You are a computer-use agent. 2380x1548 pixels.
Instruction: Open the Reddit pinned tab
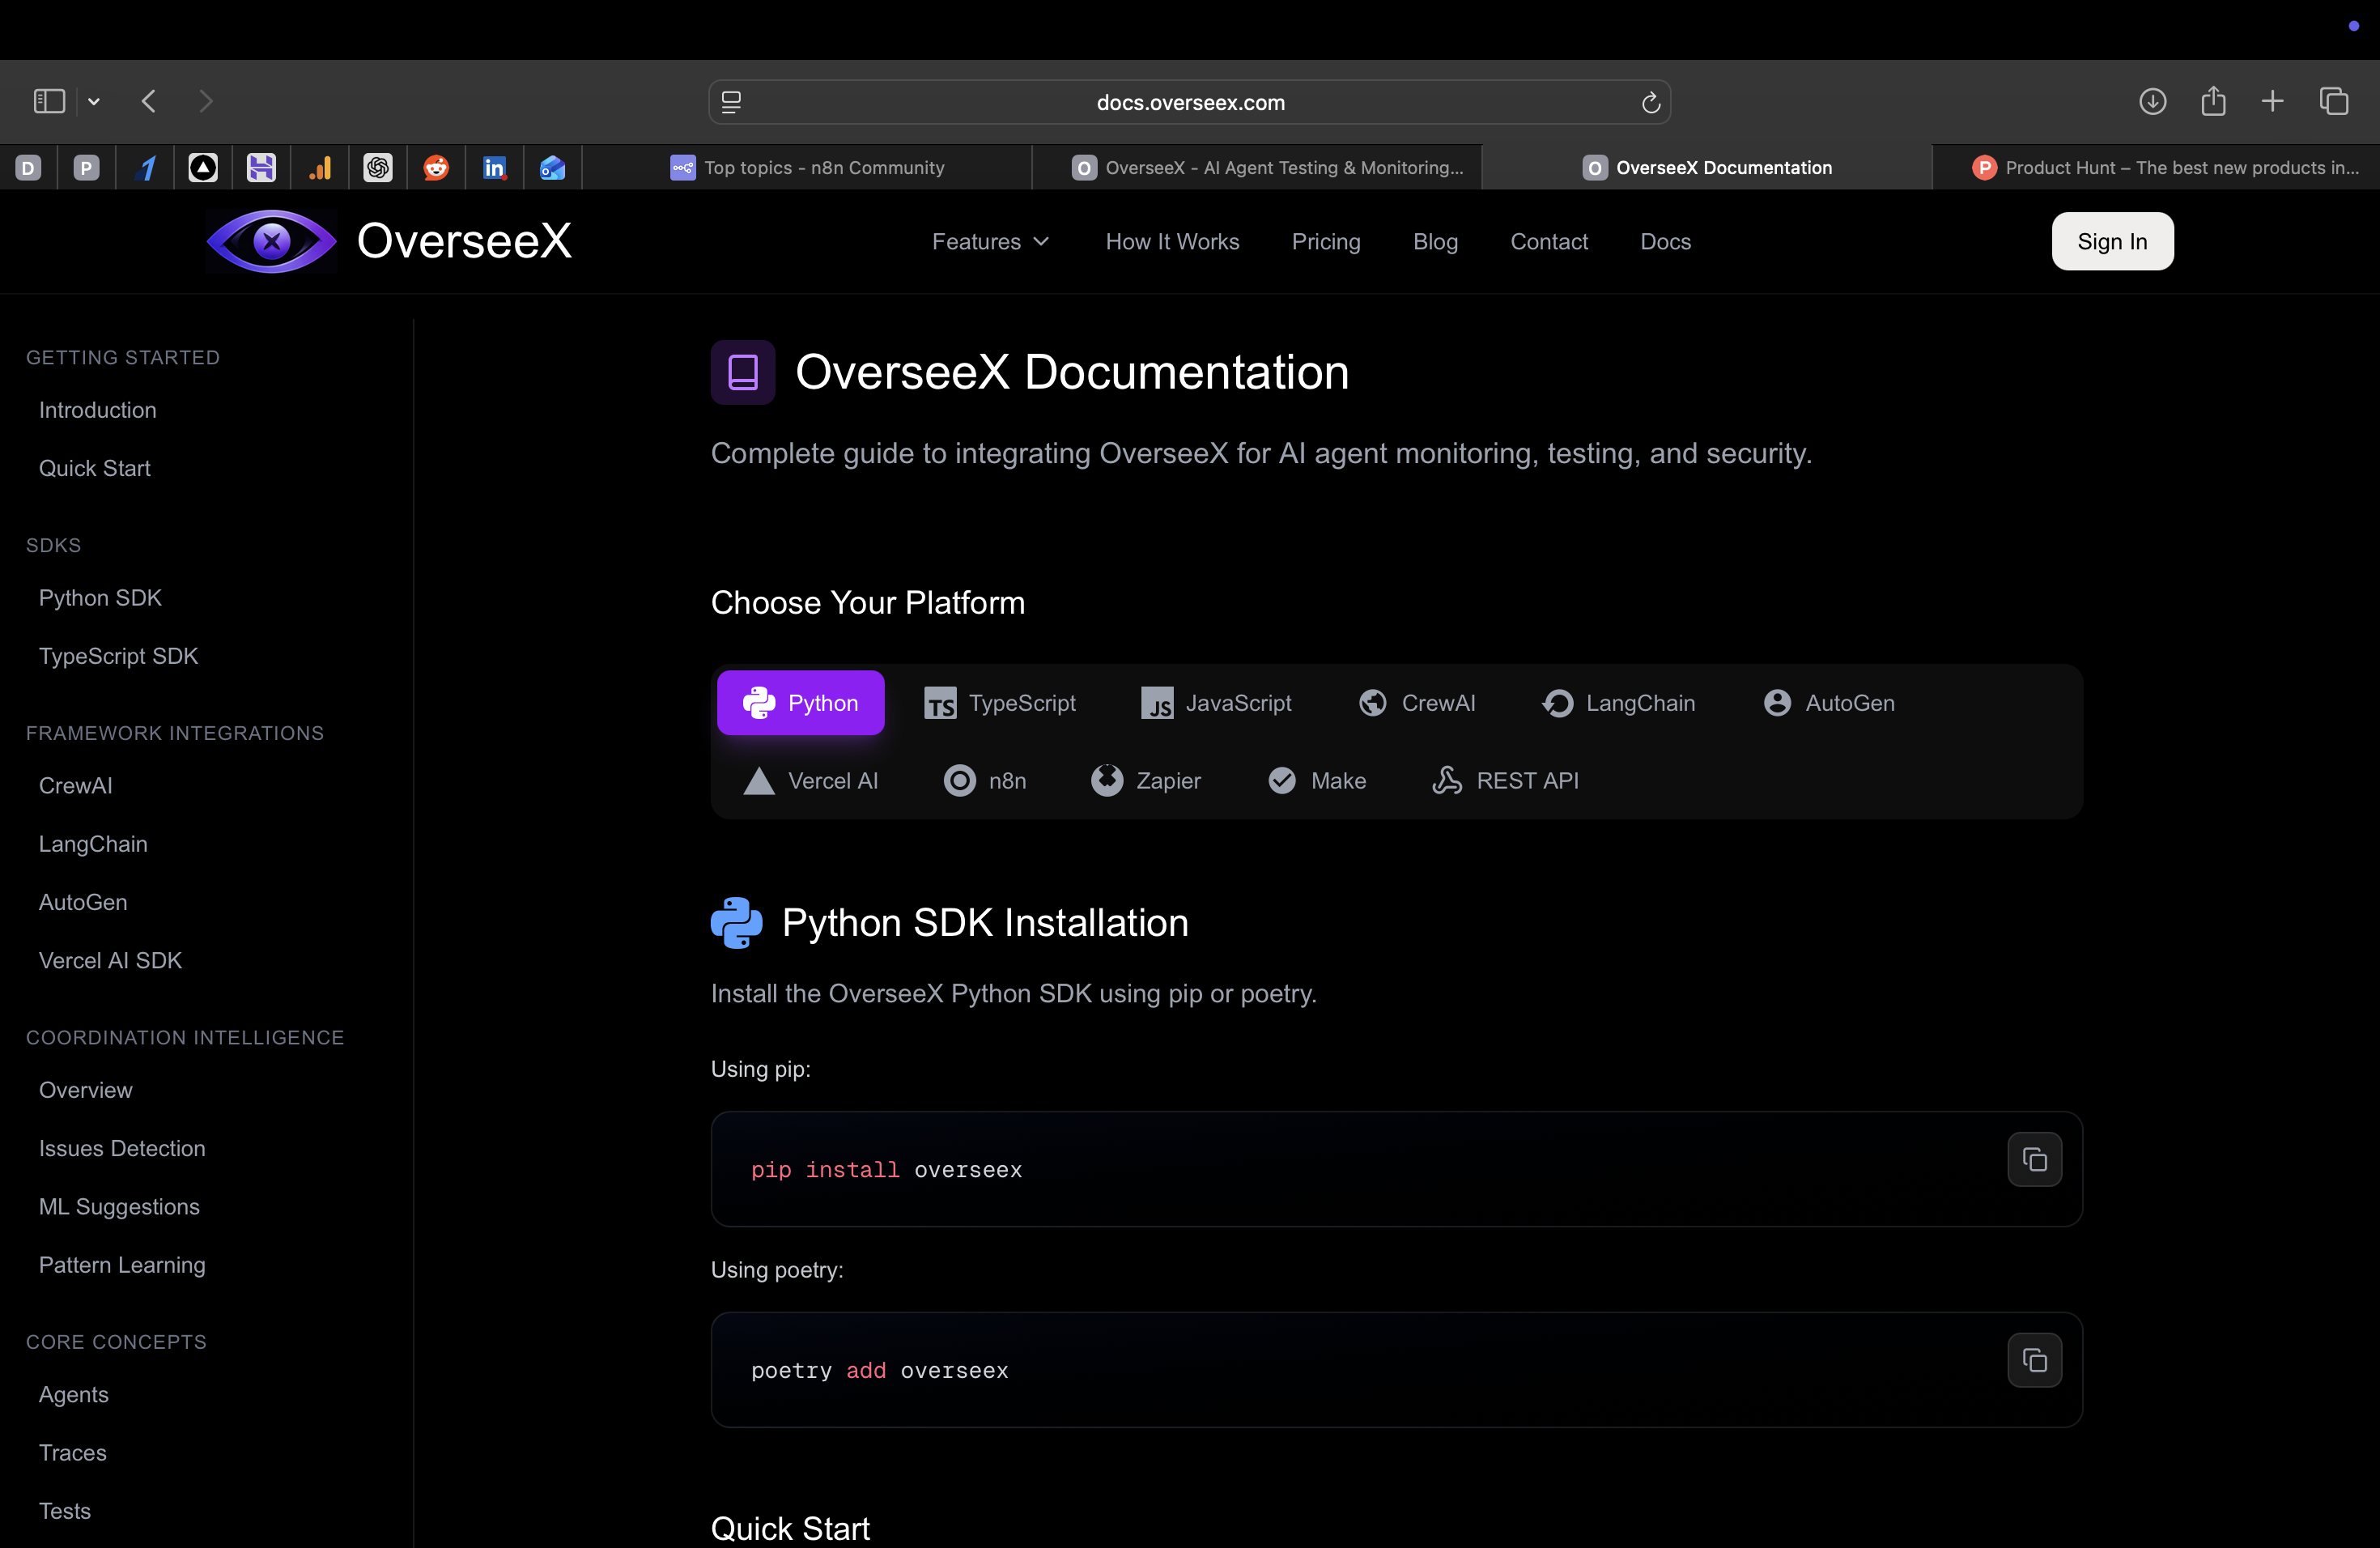436,167
